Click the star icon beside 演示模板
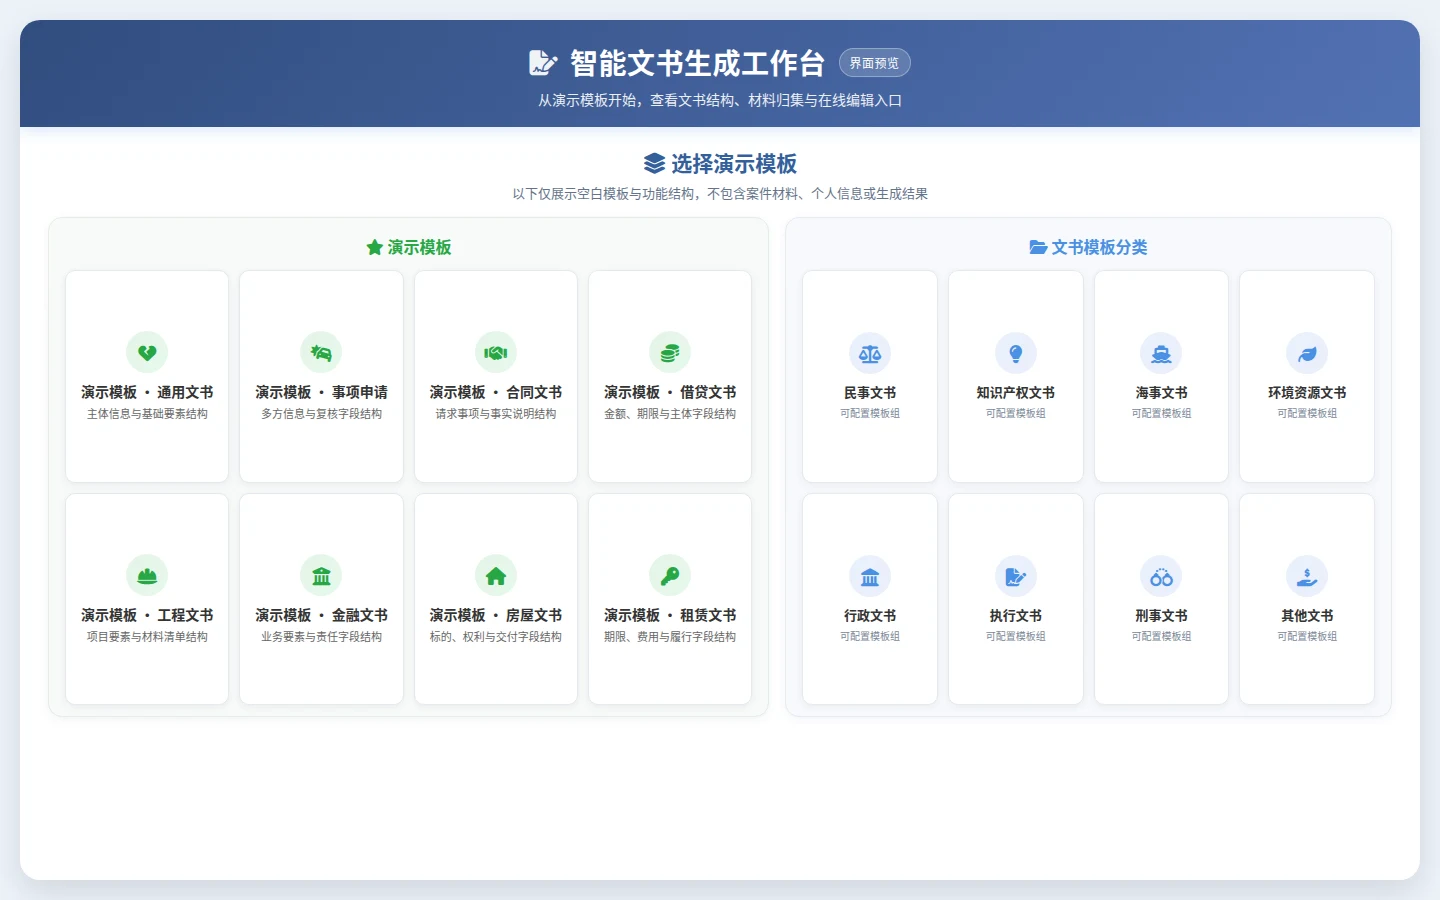This screenshot has height=900, width=1440. click(375, 247)
